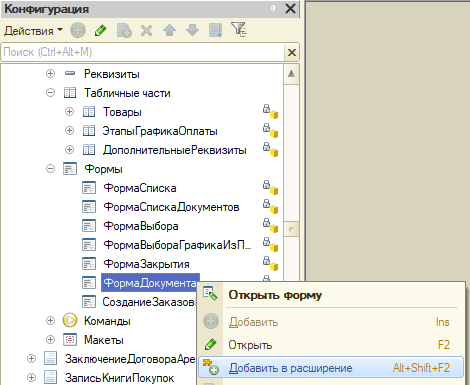Image resolution: width=470 pixels, height=385 pixels.
Task: Collapse the Формы node
Action: click(50, 169)
